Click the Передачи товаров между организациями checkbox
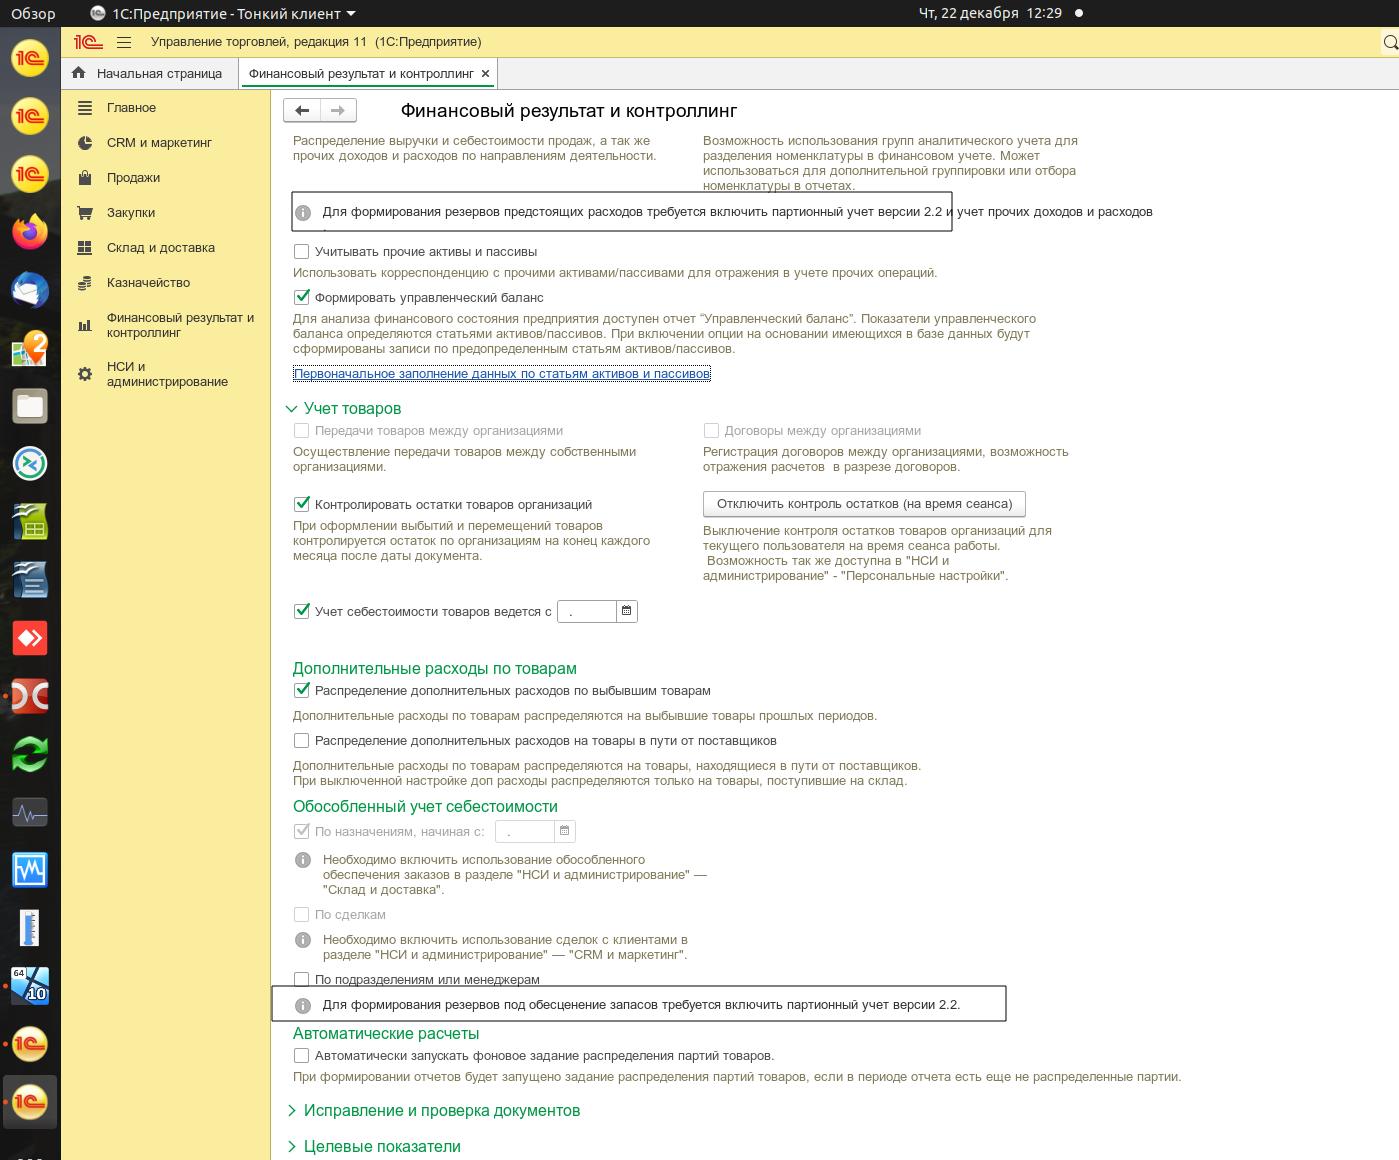The width and height of the screenshot is (1399, 1160). (301, 431)
